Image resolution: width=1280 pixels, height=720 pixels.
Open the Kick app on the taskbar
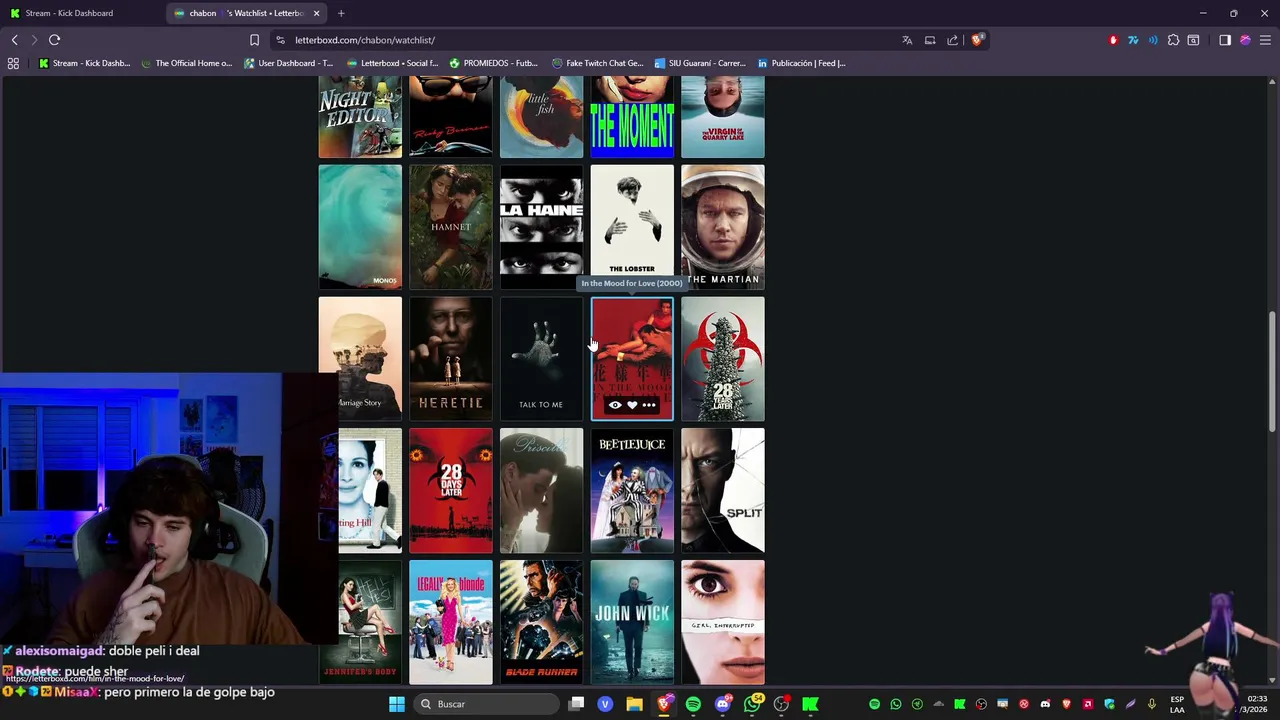click(x=810, y=704)
